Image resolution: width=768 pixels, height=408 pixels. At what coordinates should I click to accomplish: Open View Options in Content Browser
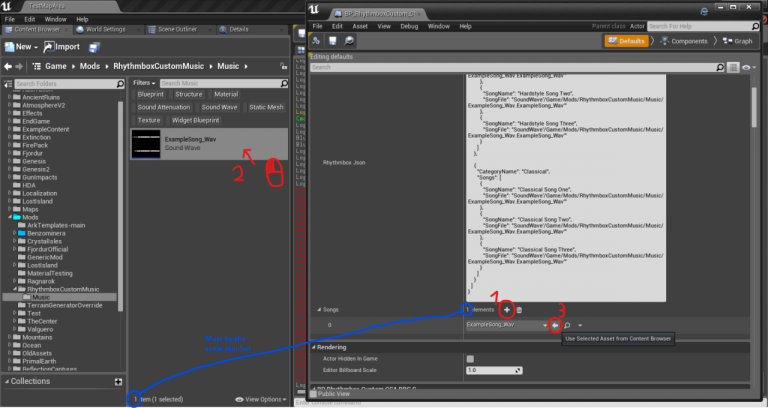261,400
